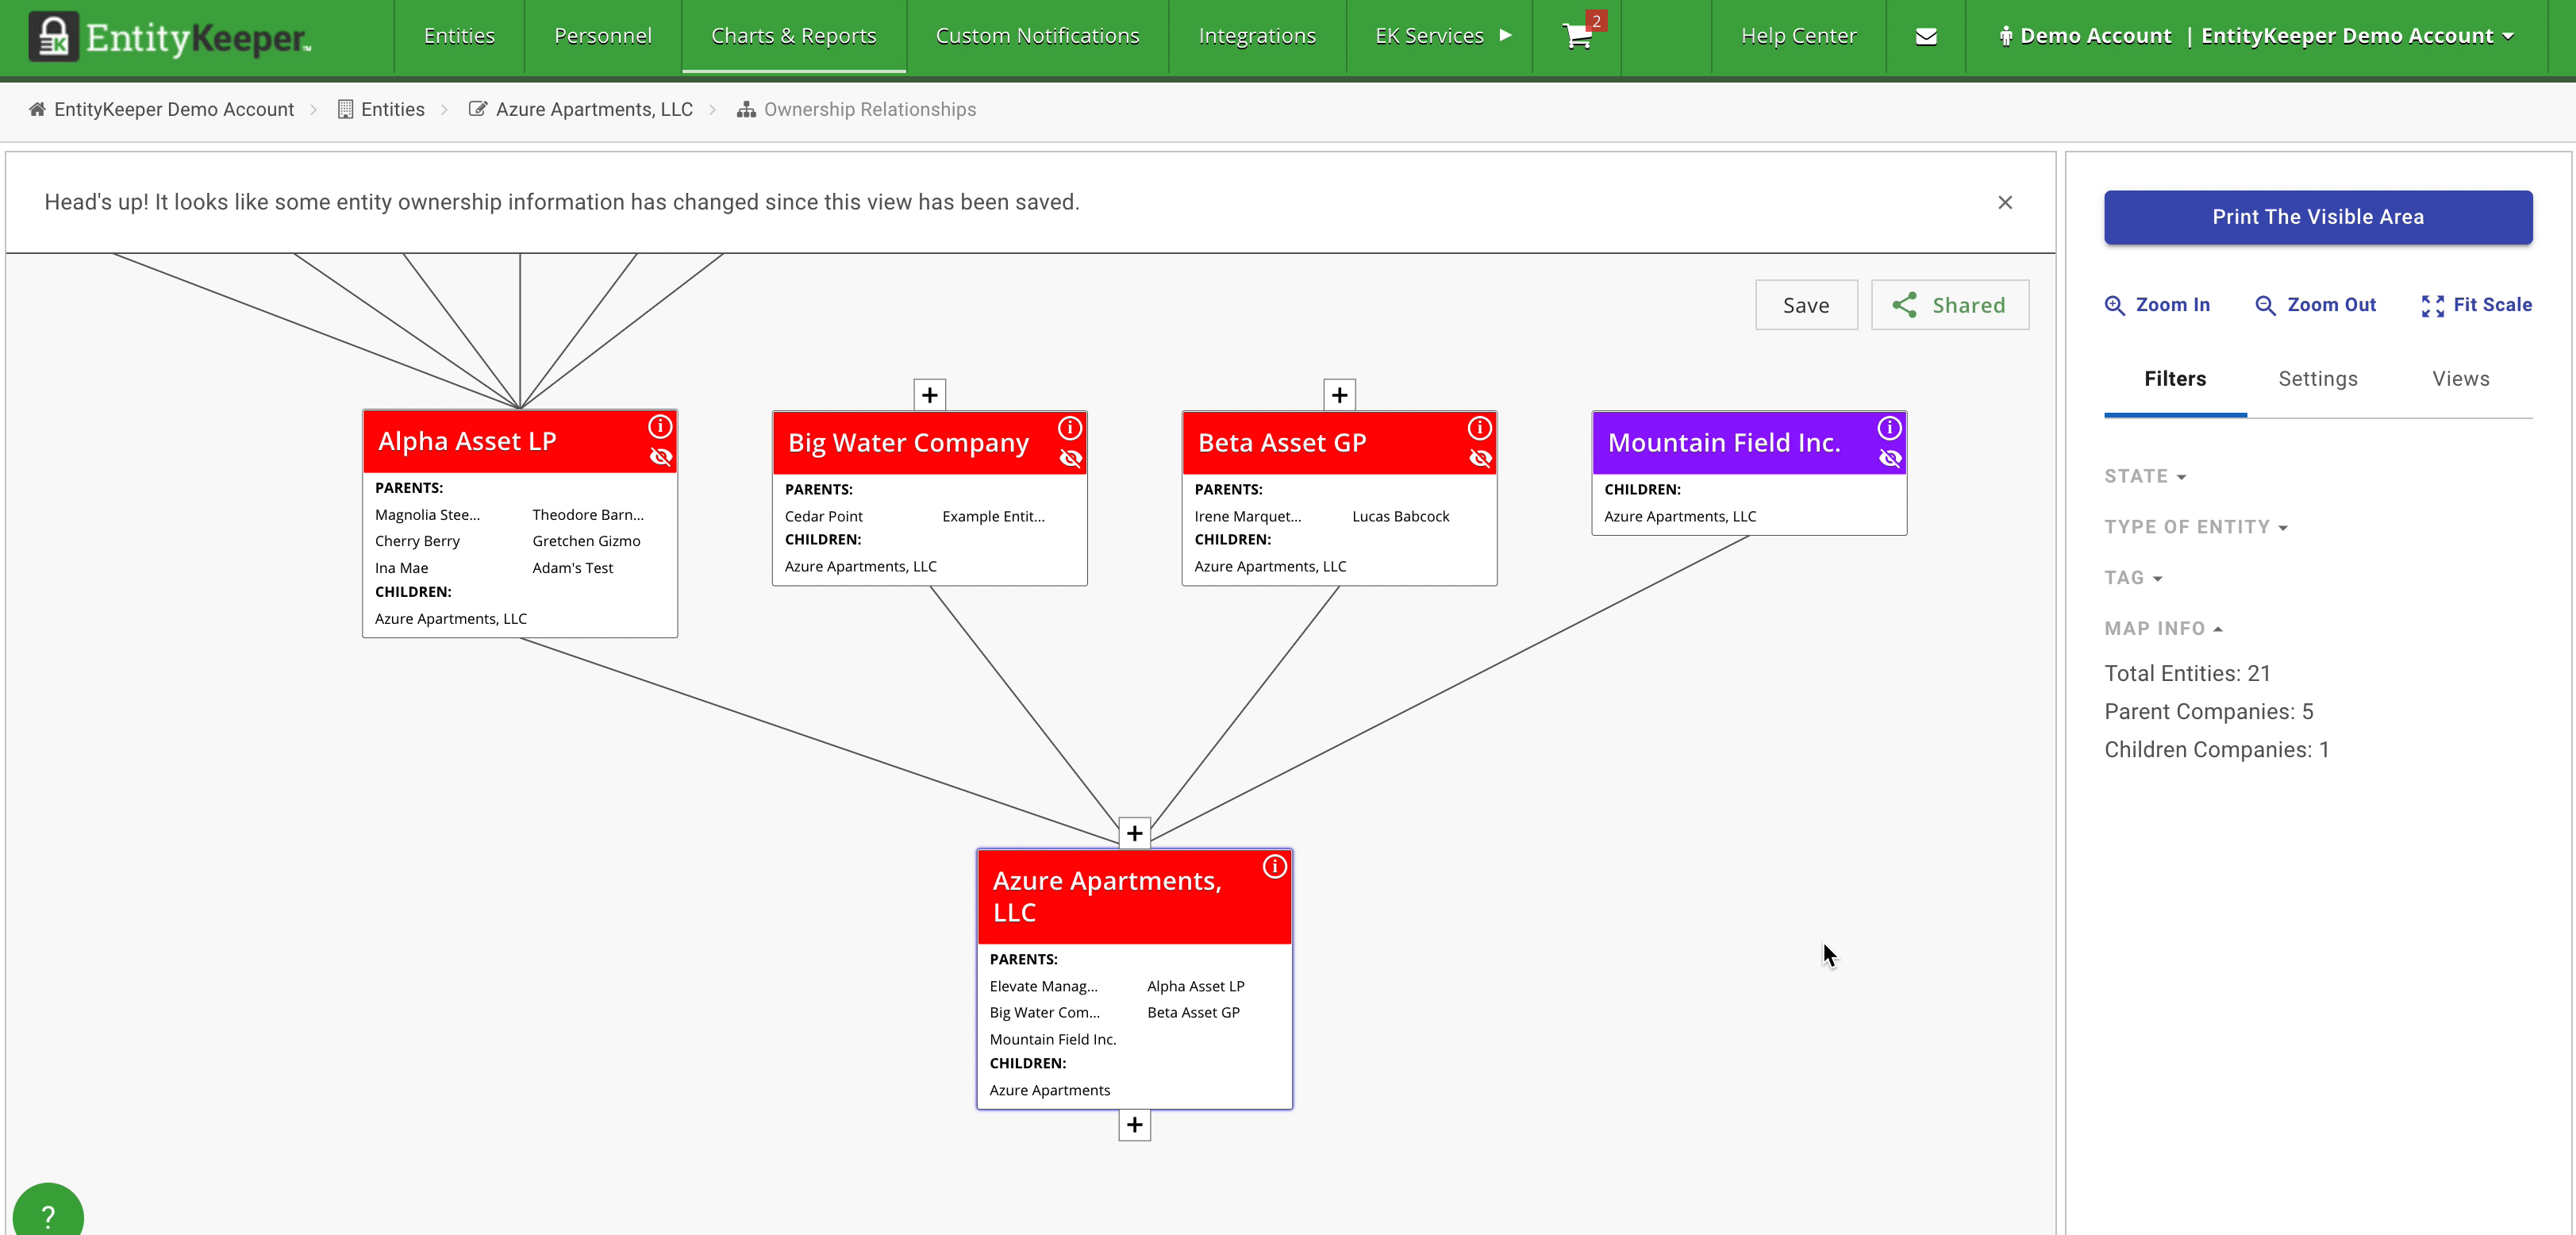The height and width of the screenshot is (1235, 2576).
Task: Collapse the Map Info section
Action: coord(2163,628)
